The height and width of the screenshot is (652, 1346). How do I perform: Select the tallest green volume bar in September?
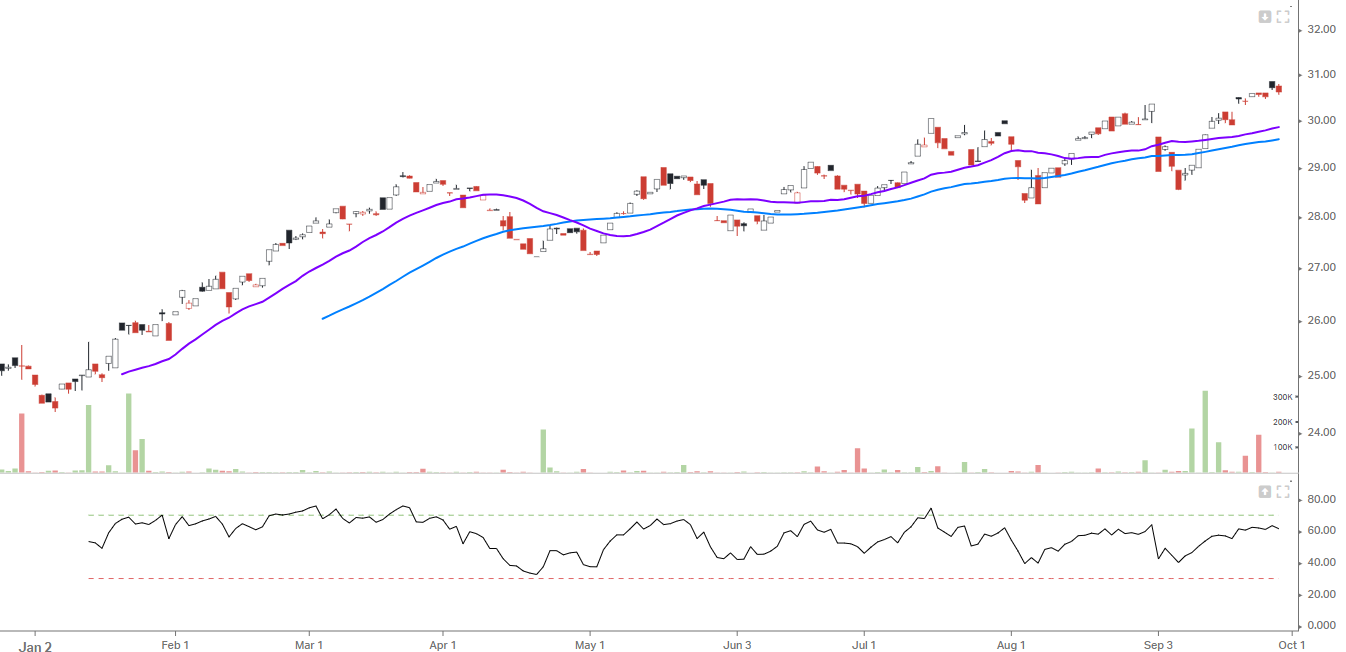tap(1205, 431)
